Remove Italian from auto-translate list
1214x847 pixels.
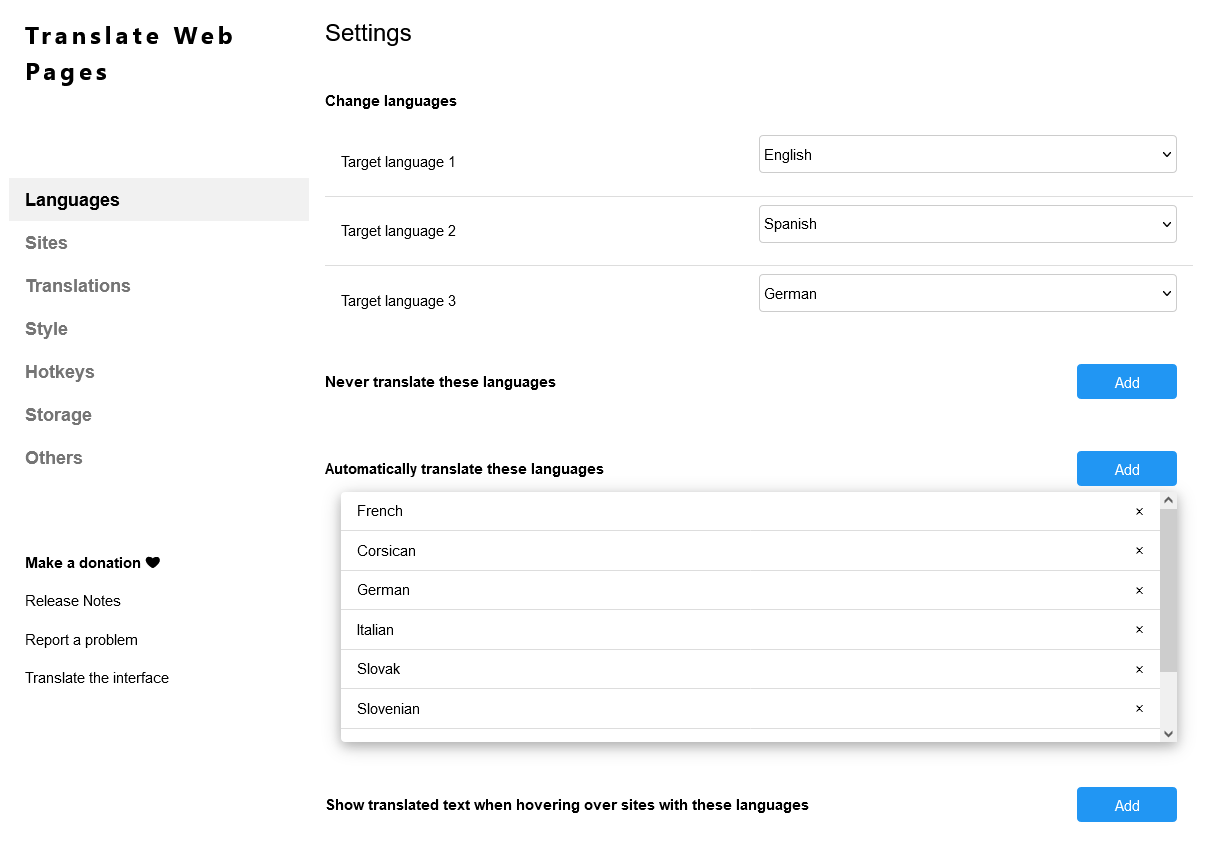click(1139, 630)
